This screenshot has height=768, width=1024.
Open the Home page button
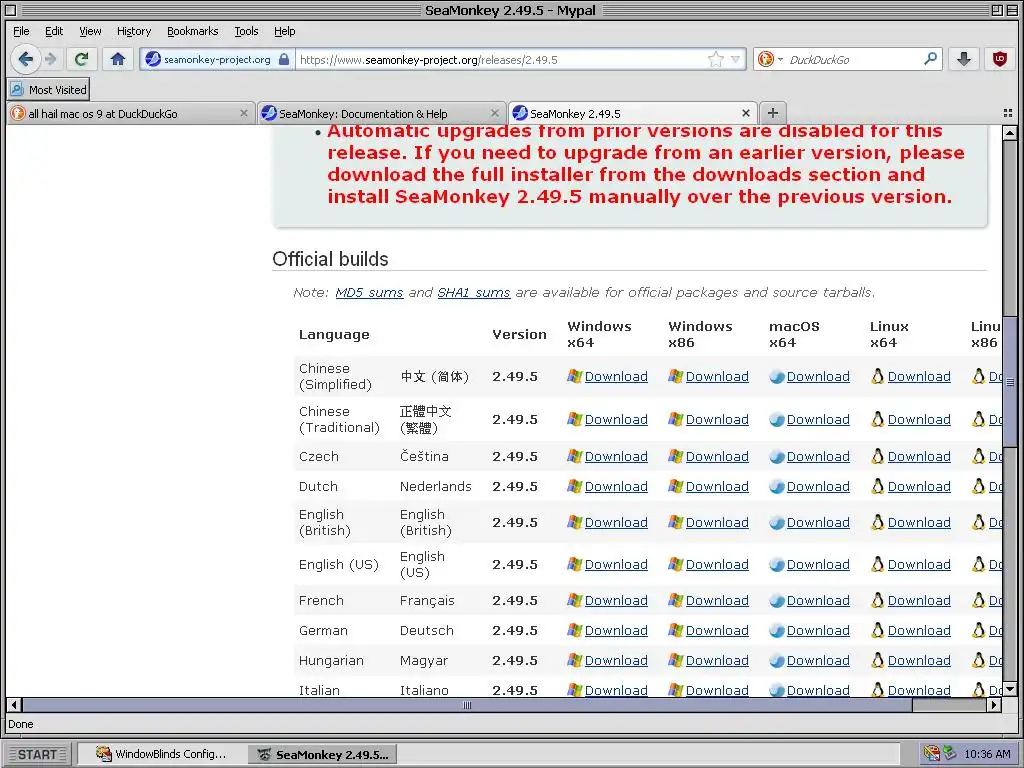coord(118,59)
